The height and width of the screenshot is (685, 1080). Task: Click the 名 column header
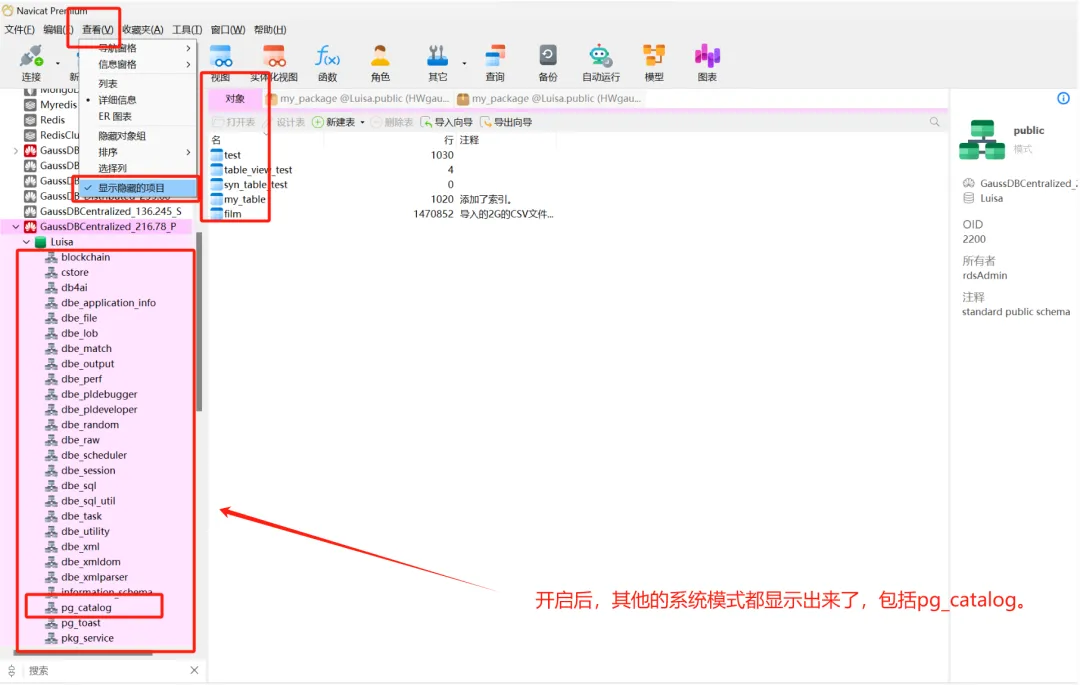pyautogui.click(x=216, y=140)
